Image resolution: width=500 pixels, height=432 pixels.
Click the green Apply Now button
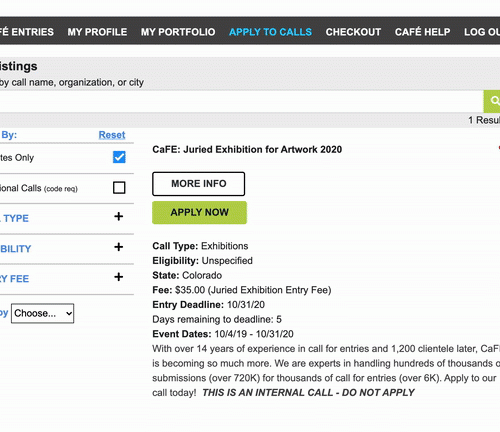pos(199,212)
